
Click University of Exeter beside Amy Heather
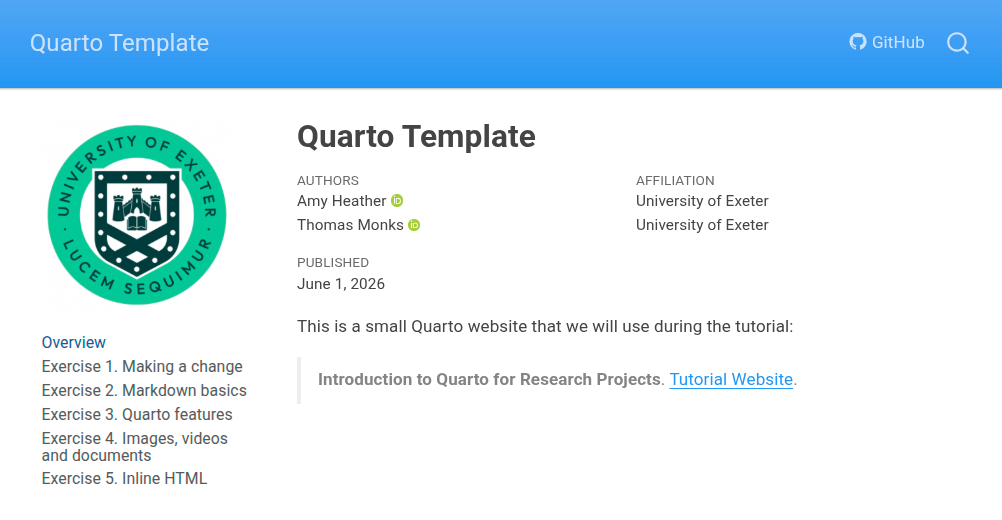click(702, 201)
